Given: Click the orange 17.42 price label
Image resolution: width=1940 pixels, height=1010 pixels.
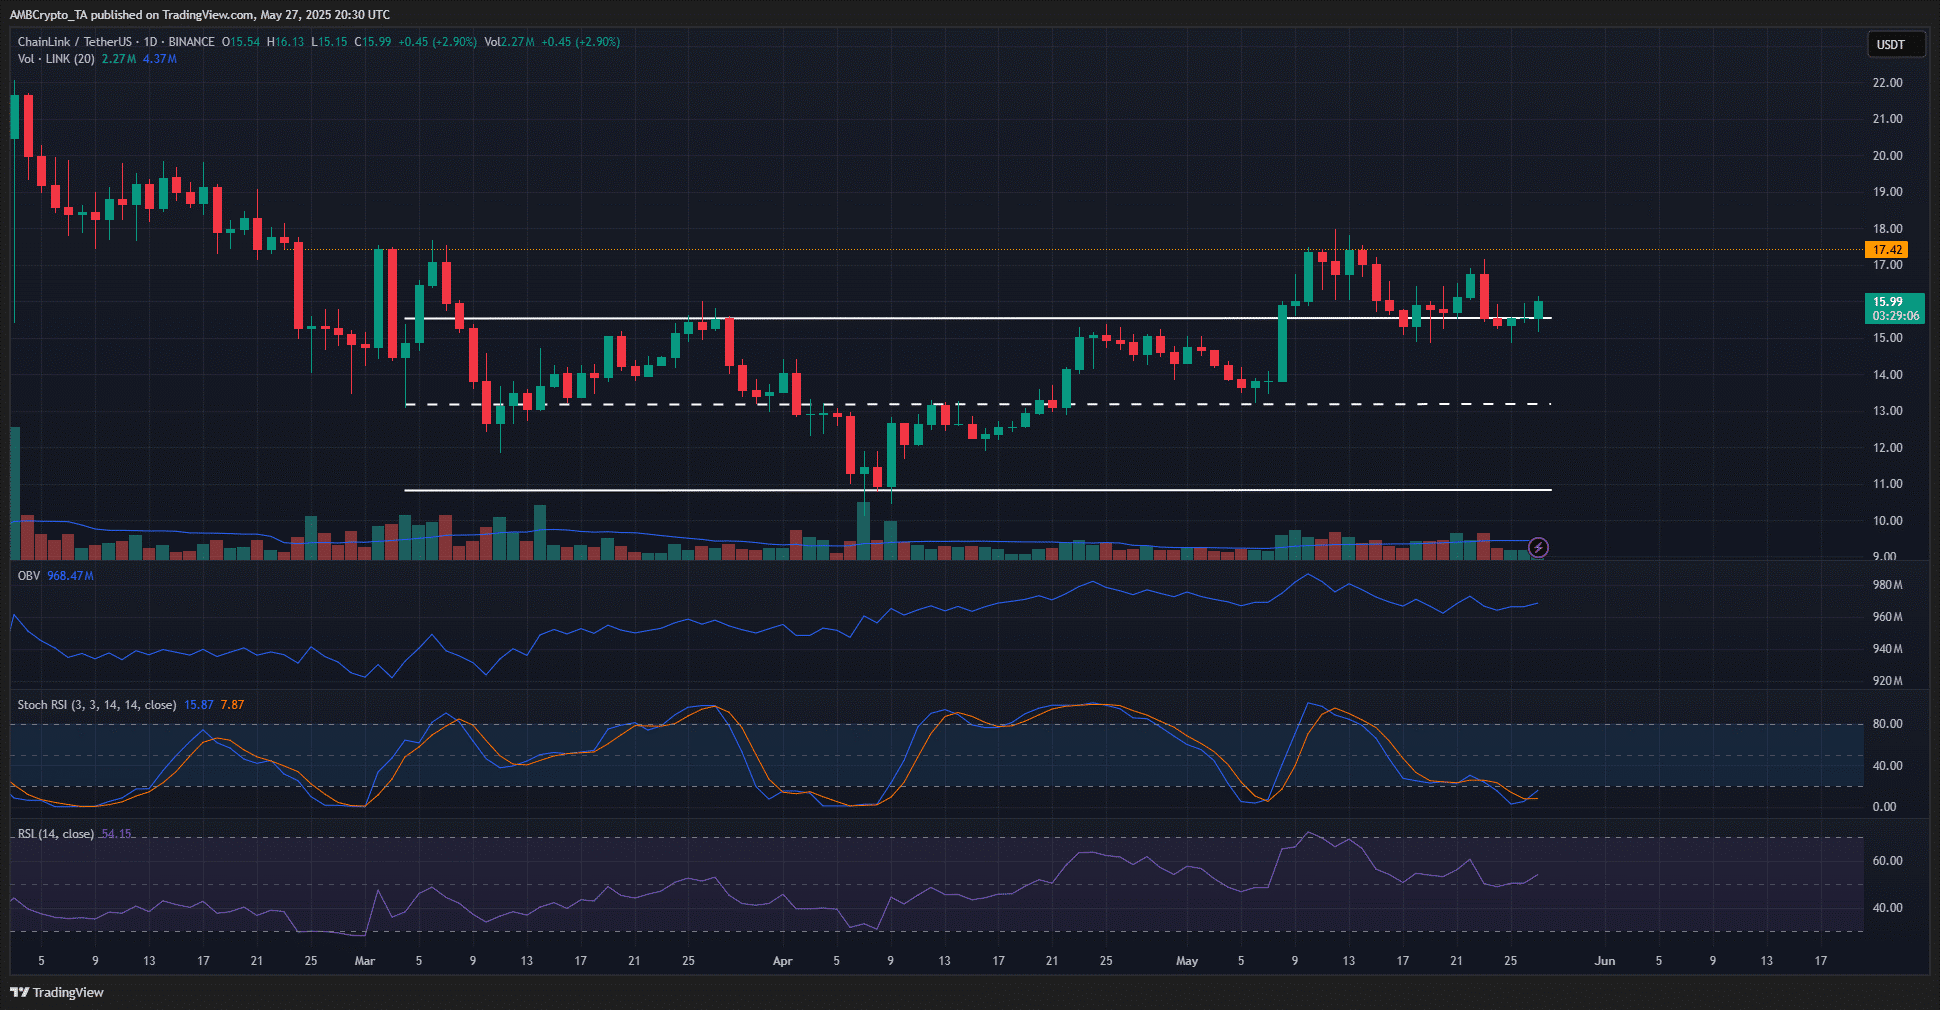Looking at the screenshot, I should point(1887,250).
